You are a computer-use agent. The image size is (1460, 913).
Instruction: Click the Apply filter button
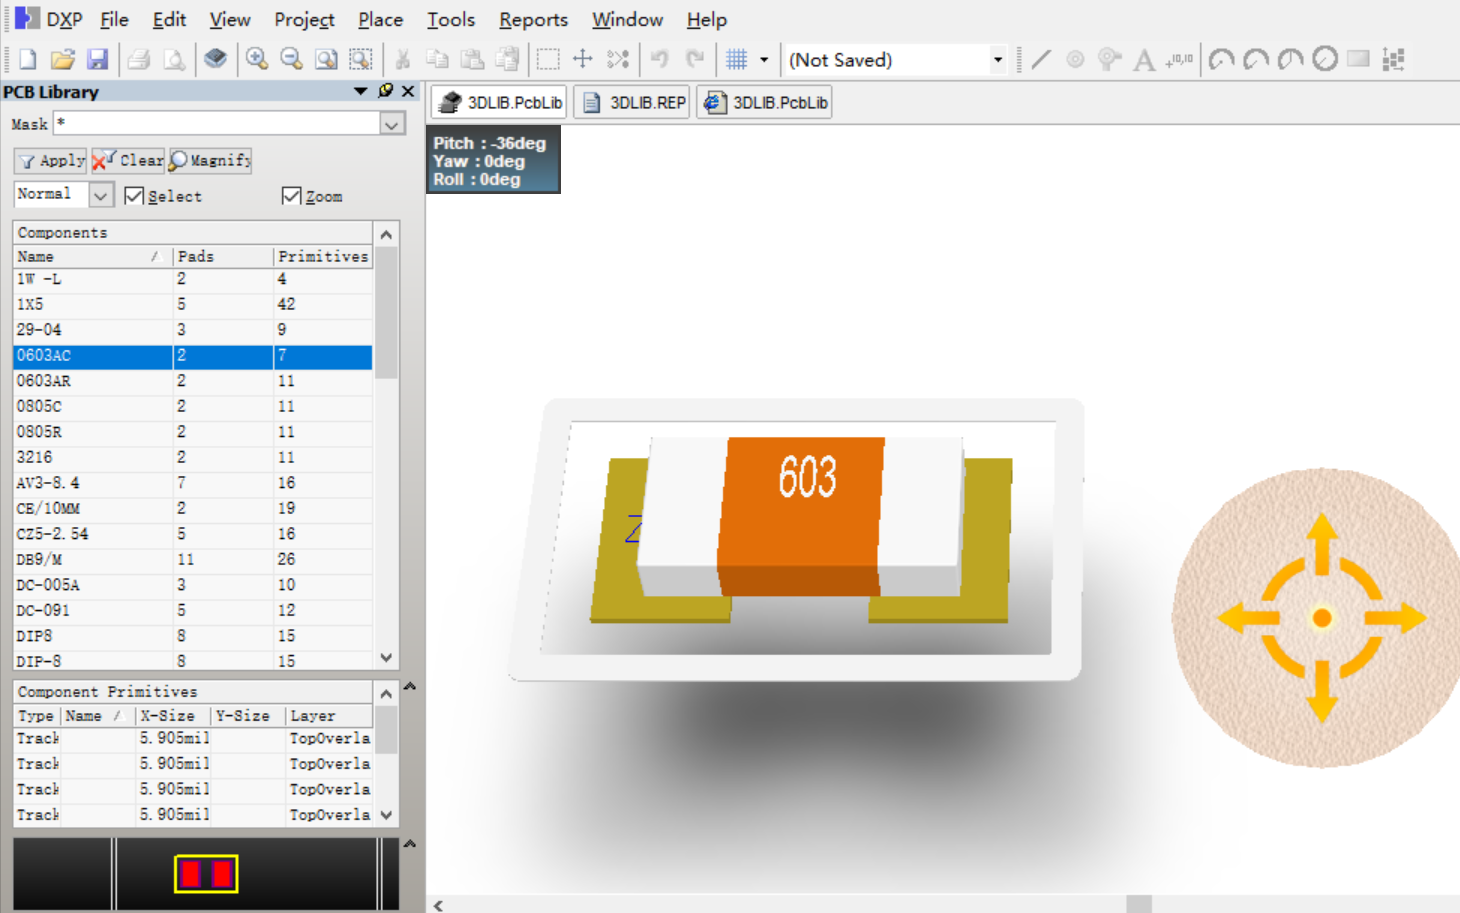[x=51, y=160]
